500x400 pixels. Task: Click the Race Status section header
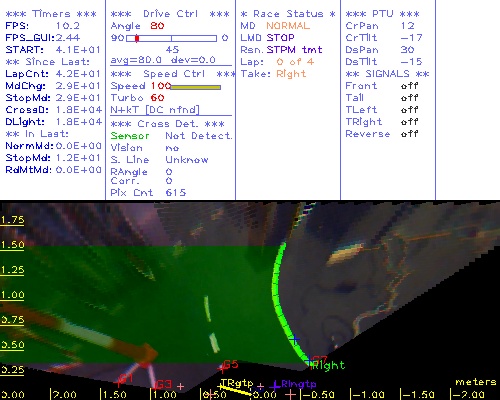tap(288, 14)
